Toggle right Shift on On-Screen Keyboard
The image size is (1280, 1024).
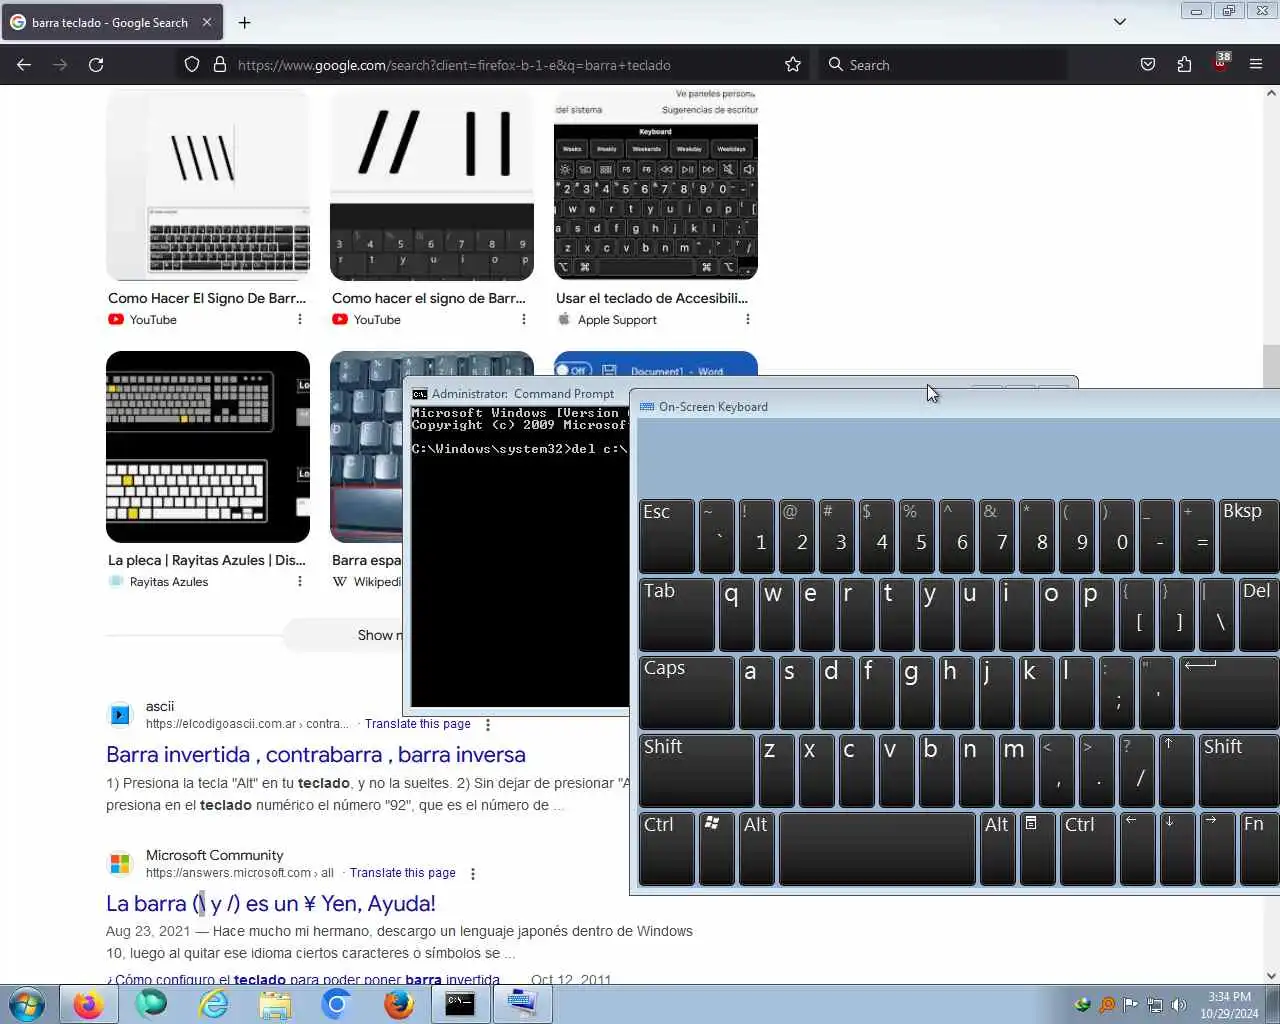click(1239, 770)
